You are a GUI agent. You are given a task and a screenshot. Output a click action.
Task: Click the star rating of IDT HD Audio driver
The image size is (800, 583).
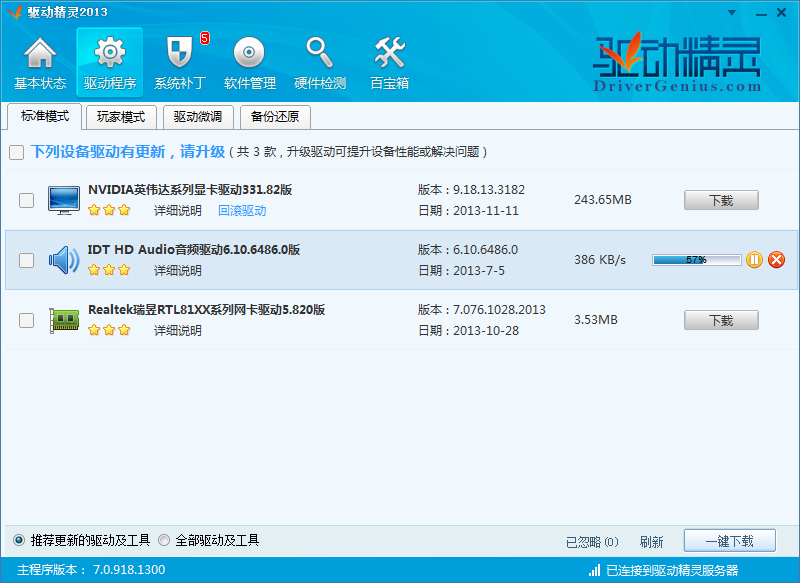point(109,270)
